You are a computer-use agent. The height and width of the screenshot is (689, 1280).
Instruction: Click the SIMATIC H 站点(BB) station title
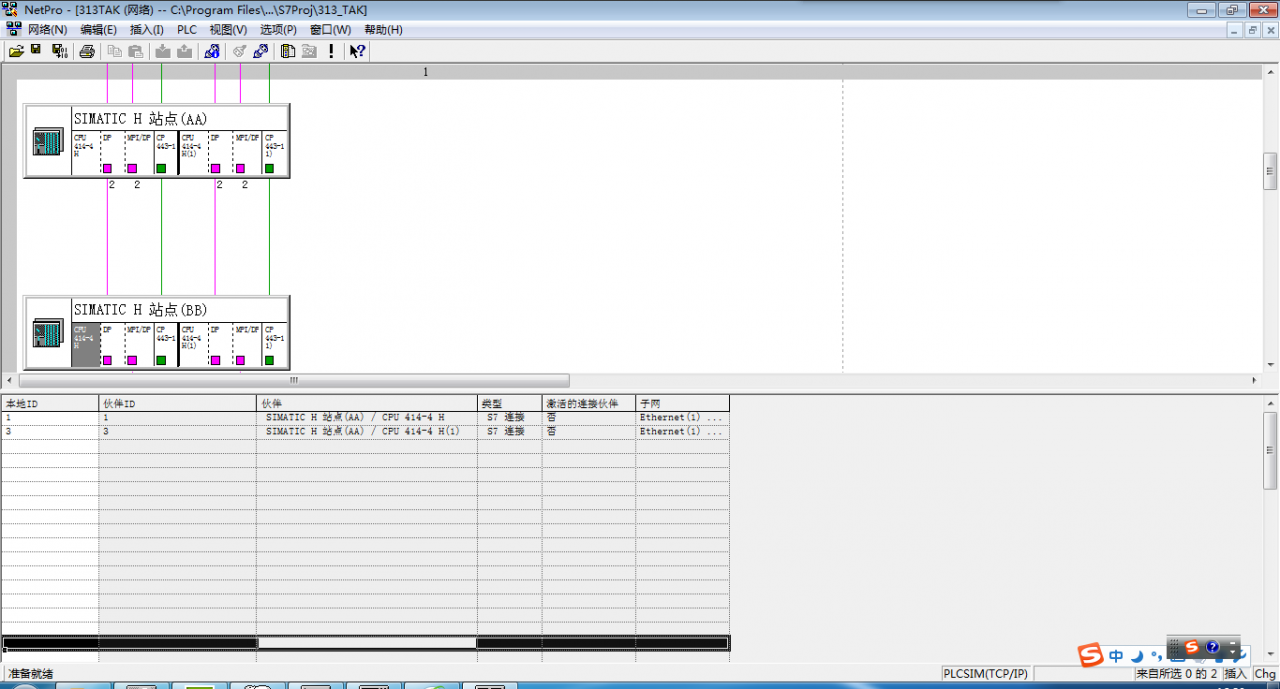(x=140, y=310)
